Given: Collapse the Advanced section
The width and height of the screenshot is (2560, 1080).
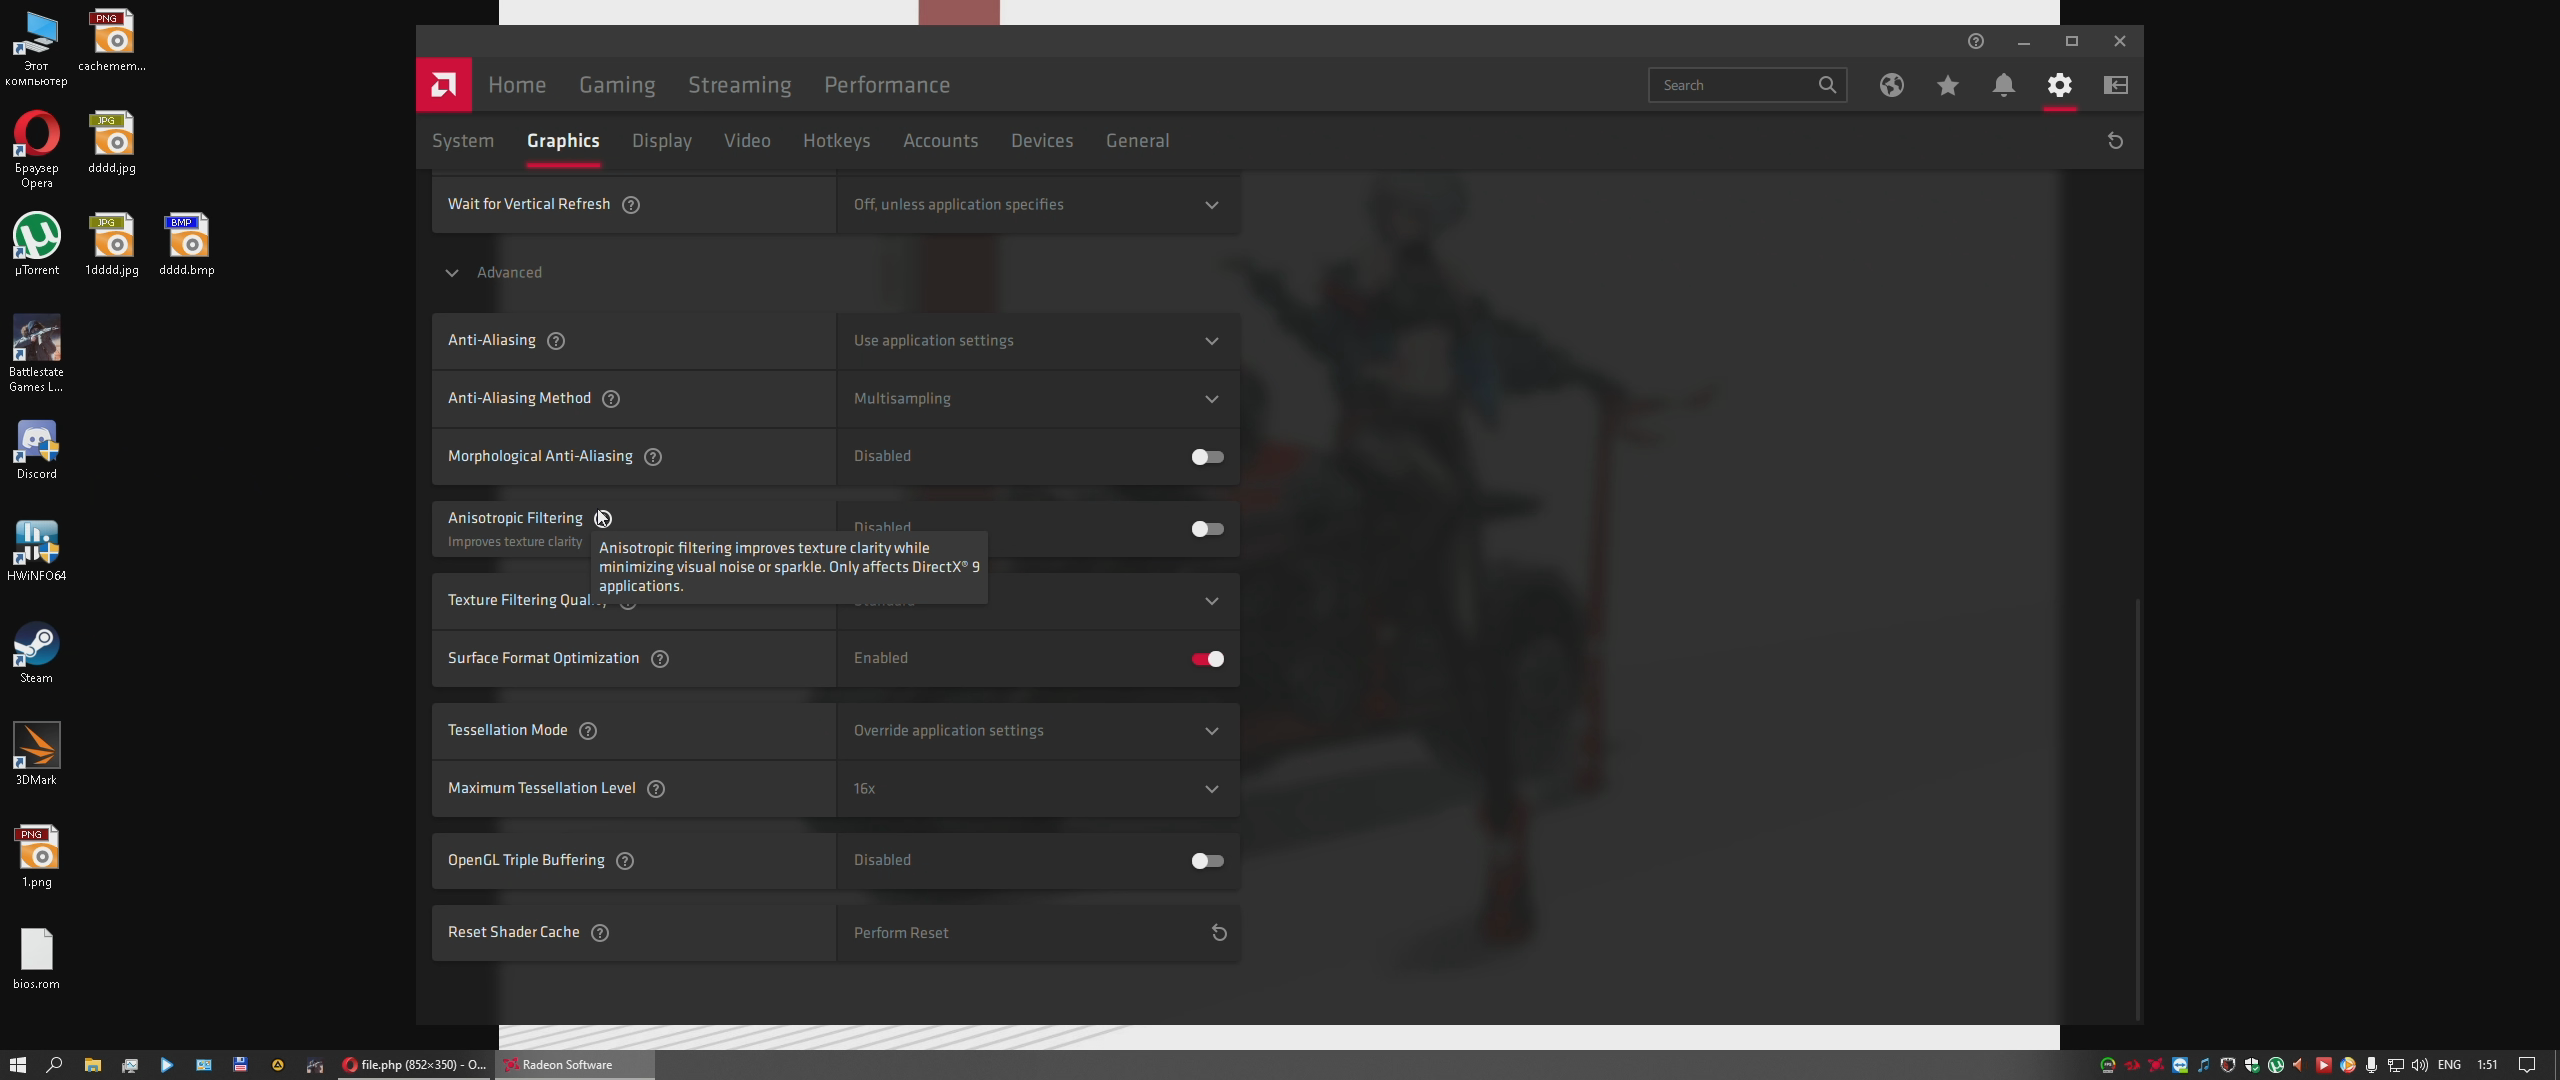Looking at the screenshot, I should 452,273.
